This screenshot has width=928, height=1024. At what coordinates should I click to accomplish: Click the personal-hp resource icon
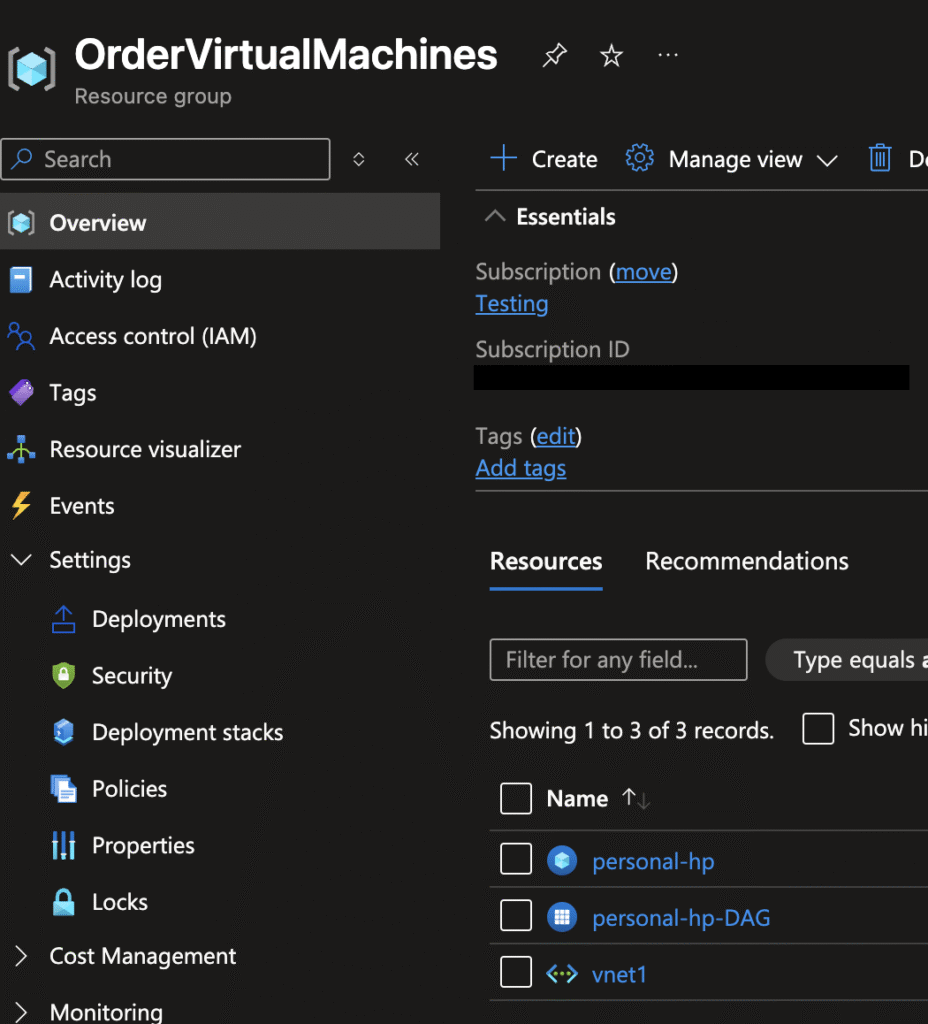pyautogui.click(x=562, y=860)
